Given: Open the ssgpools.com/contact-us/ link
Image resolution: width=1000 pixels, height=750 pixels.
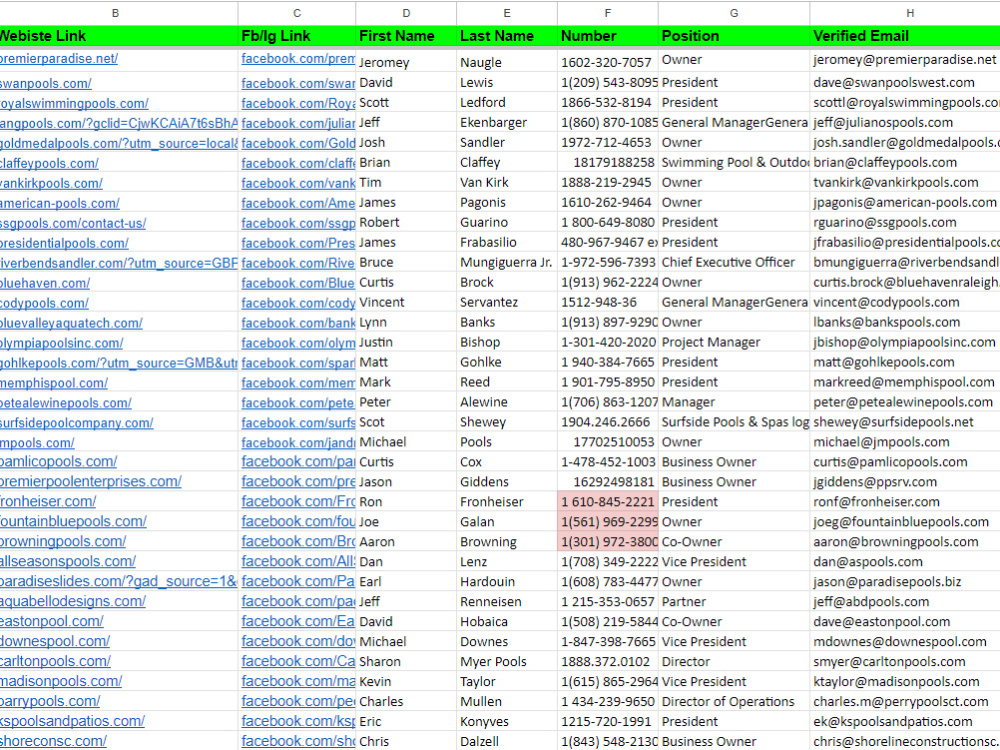Looking at the screenshot, I should 73,224.
